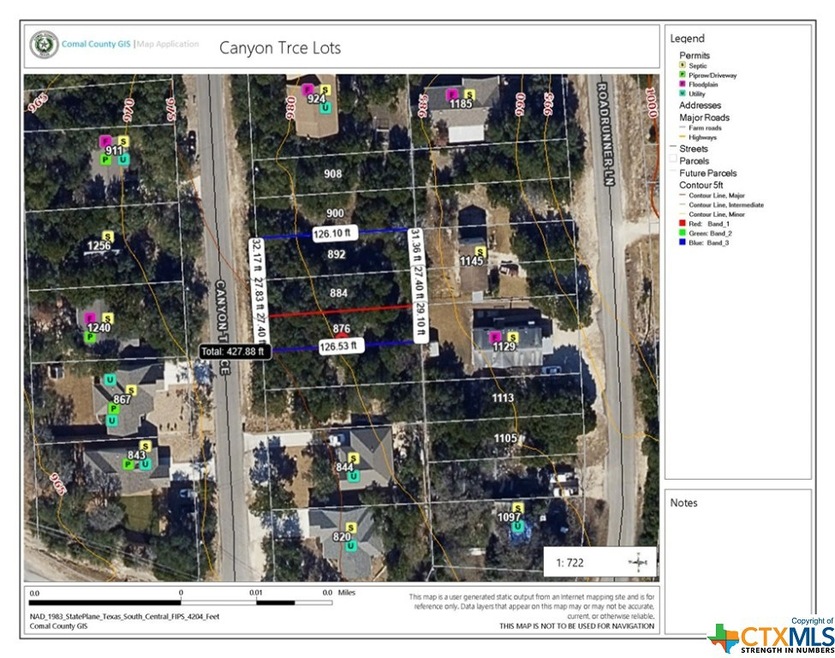Viewport: 835px width, 658px height.
Task: Click the pink Floodplain marker at 911
Action: coord(105,141)
